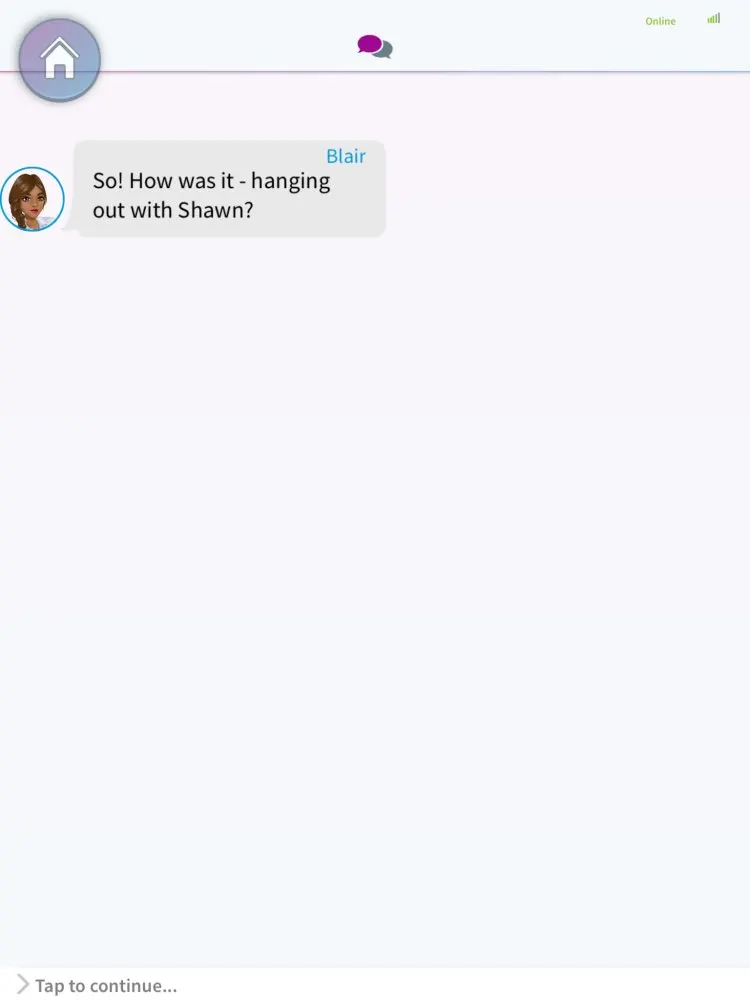Click the "So! How was it" text
The height and width of the screenshot is (1000, 750).
[x=163, y=180]
